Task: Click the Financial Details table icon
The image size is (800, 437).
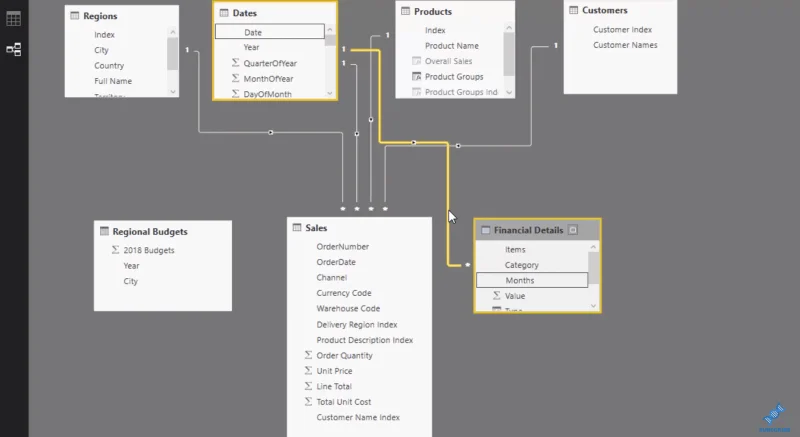Action: 486,230
